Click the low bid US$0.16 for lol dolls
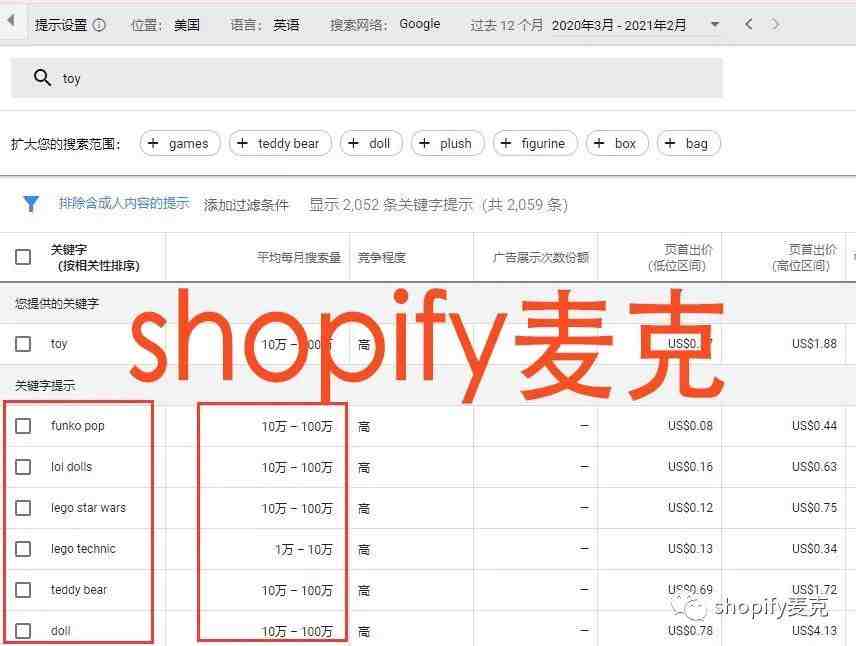Image resolution: width=856 pixels, height=646 pixels. tap(691, 467)
